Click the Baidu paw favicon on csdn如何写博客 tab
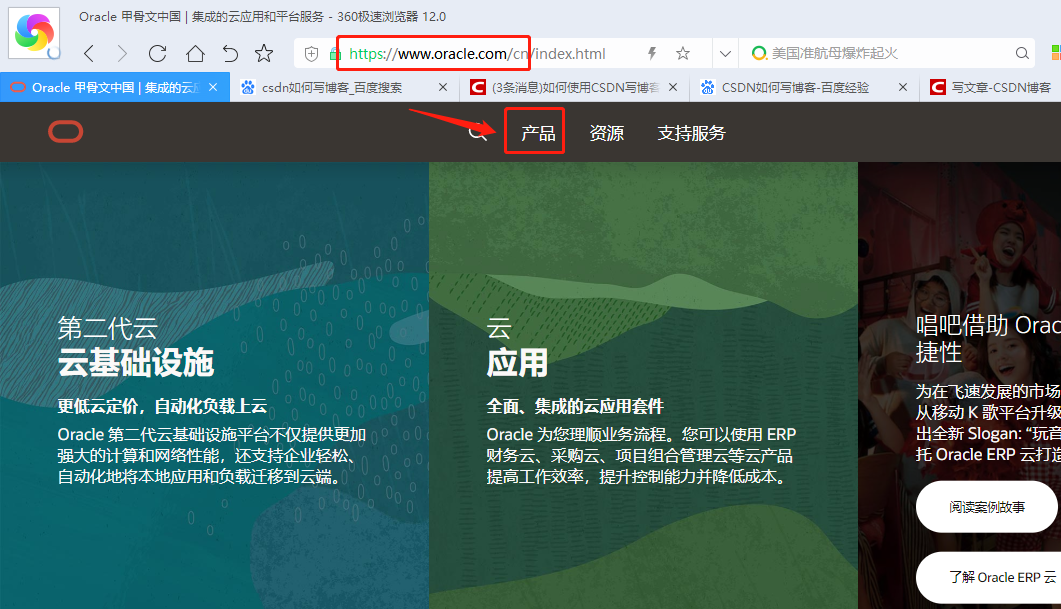Viewport: 1061px width, 609px height. (x=248, y=87)
